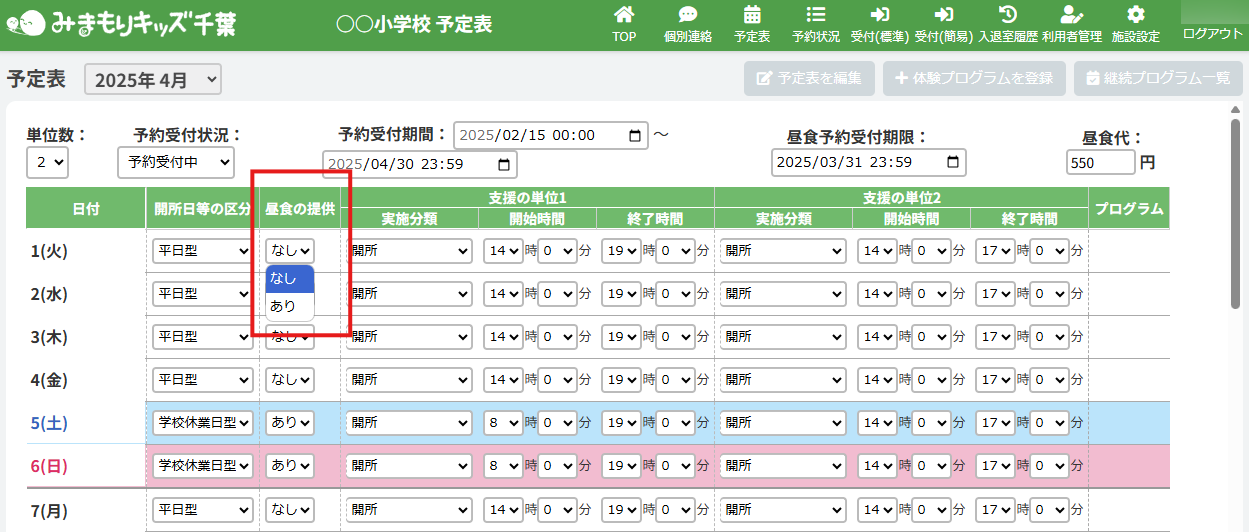Select あり in lunch dropdown list

pyautogui.click(x=283, y=306)
